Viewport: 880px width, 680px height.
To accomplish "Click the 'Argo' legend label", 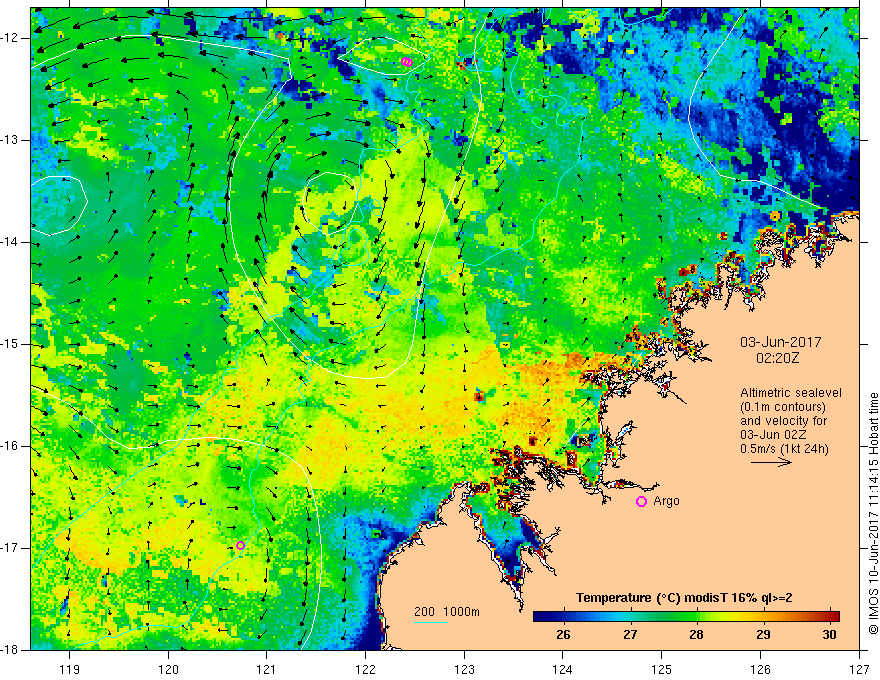I will pos(666,501).
